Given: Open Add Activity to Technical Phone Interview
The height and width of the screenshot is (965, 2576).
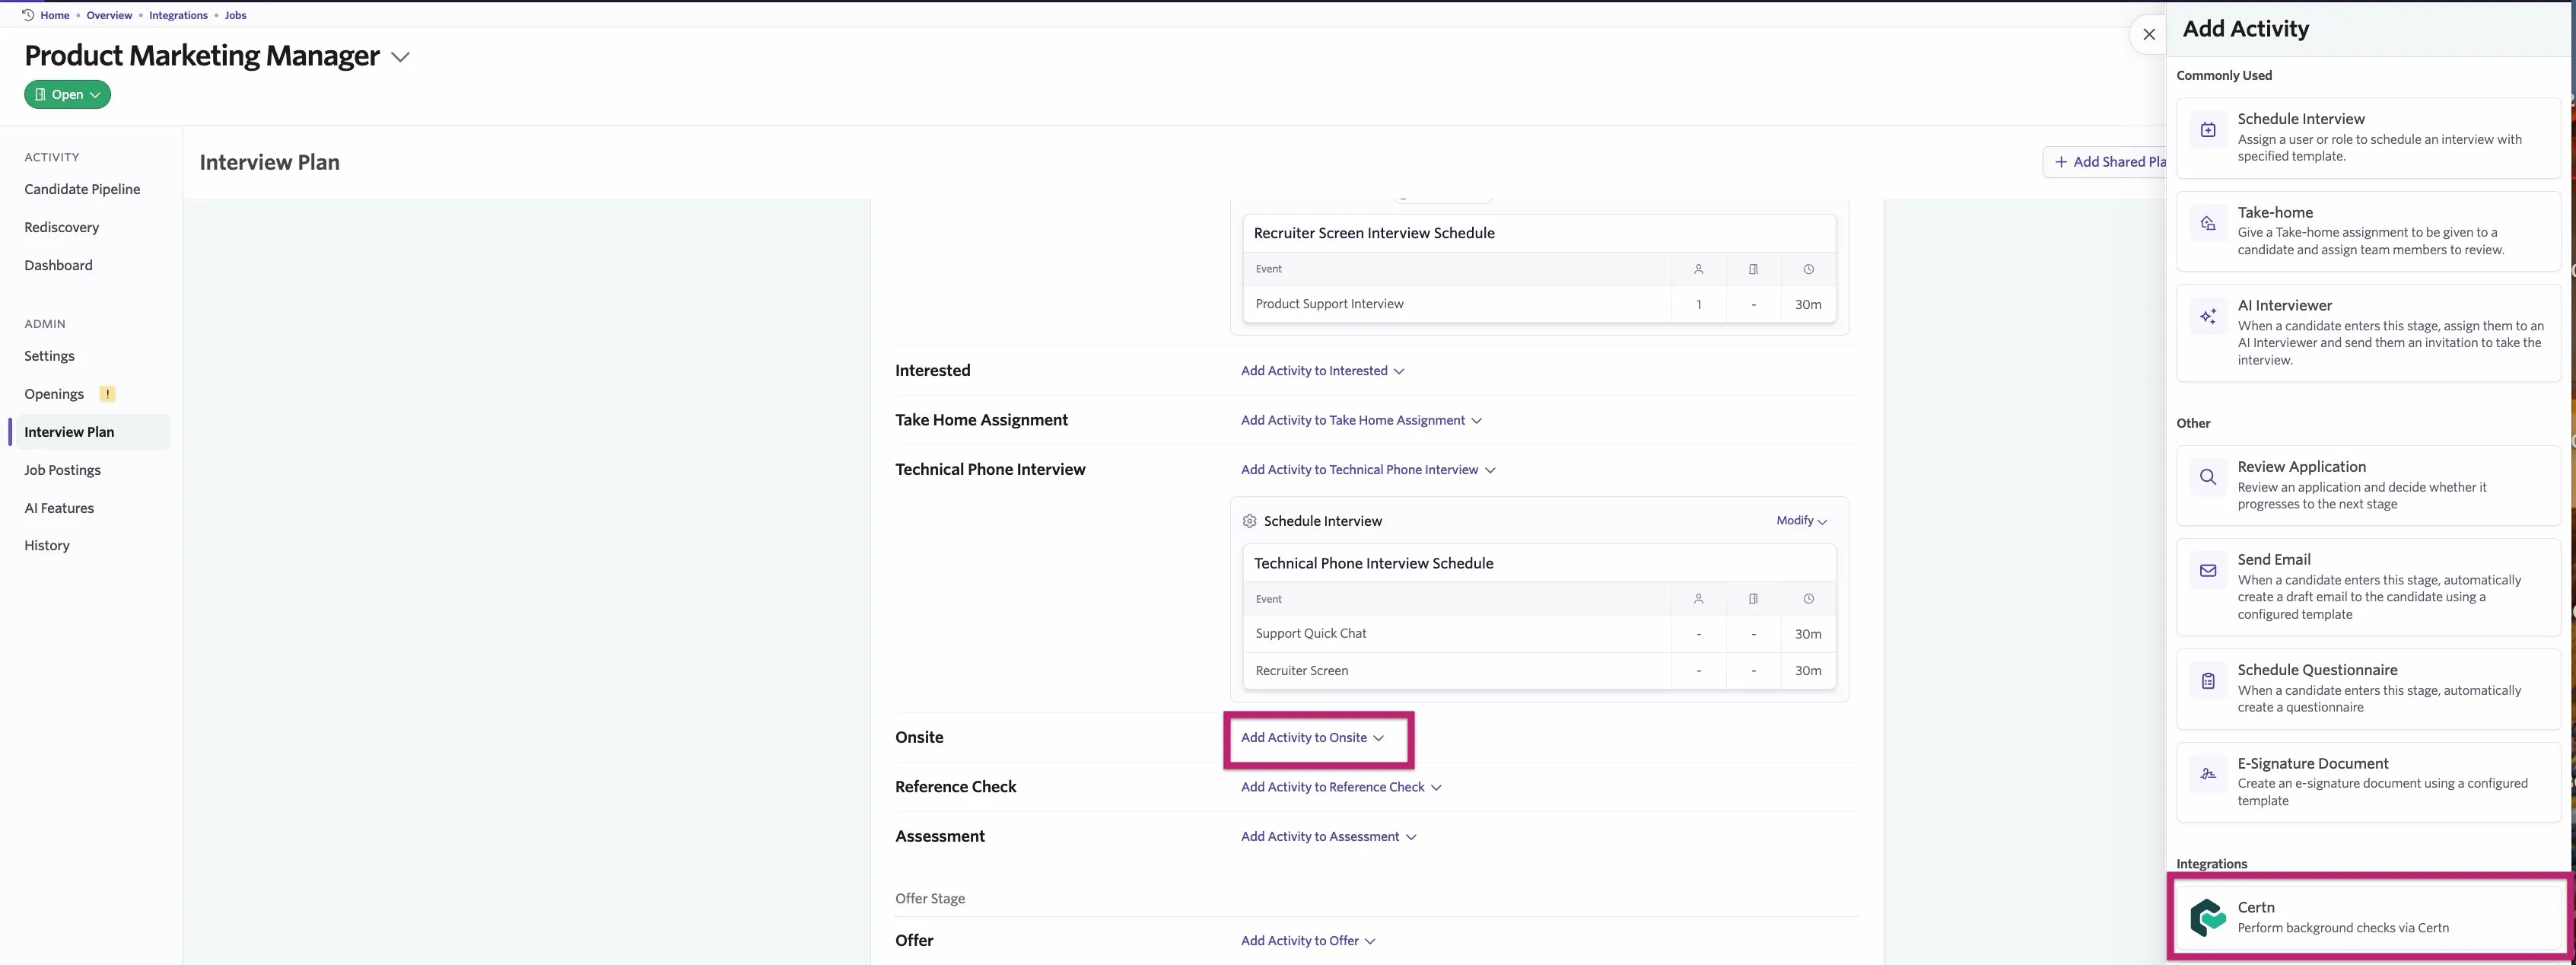Looking at the screenshot, I should [x=1368, y=470].
